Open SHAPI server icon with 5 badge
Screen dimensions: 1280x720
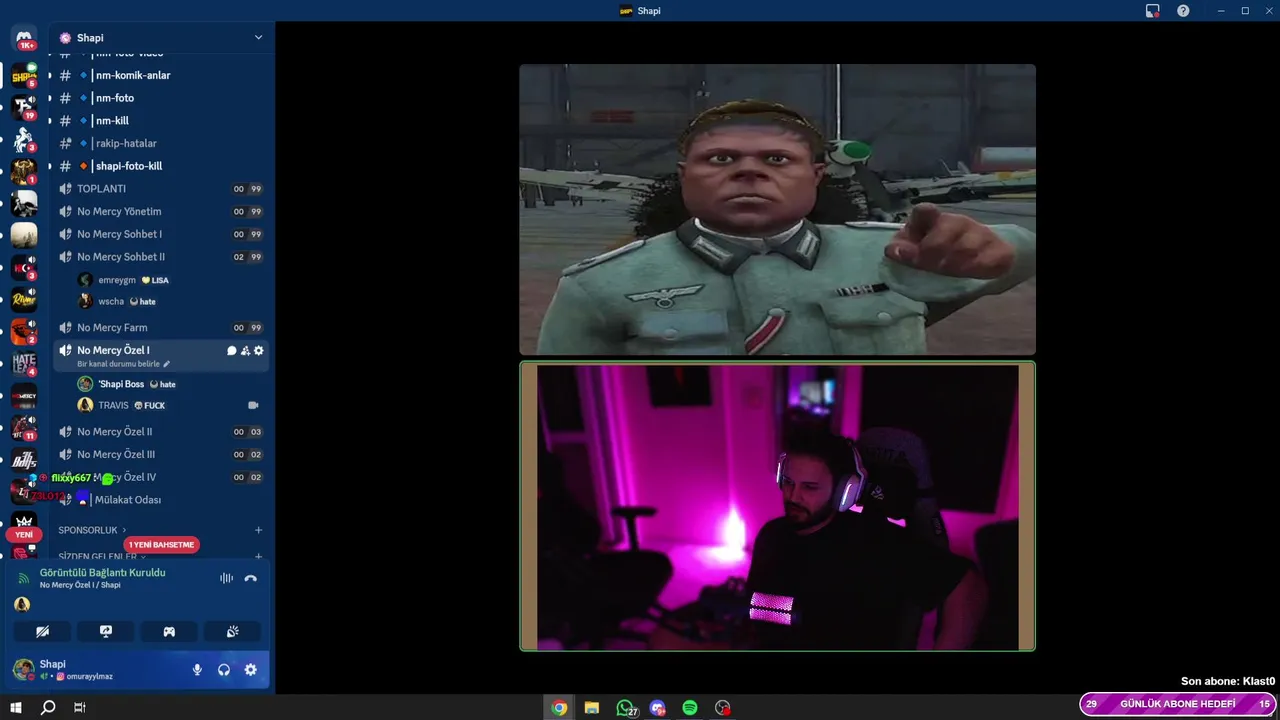[24, 76]
